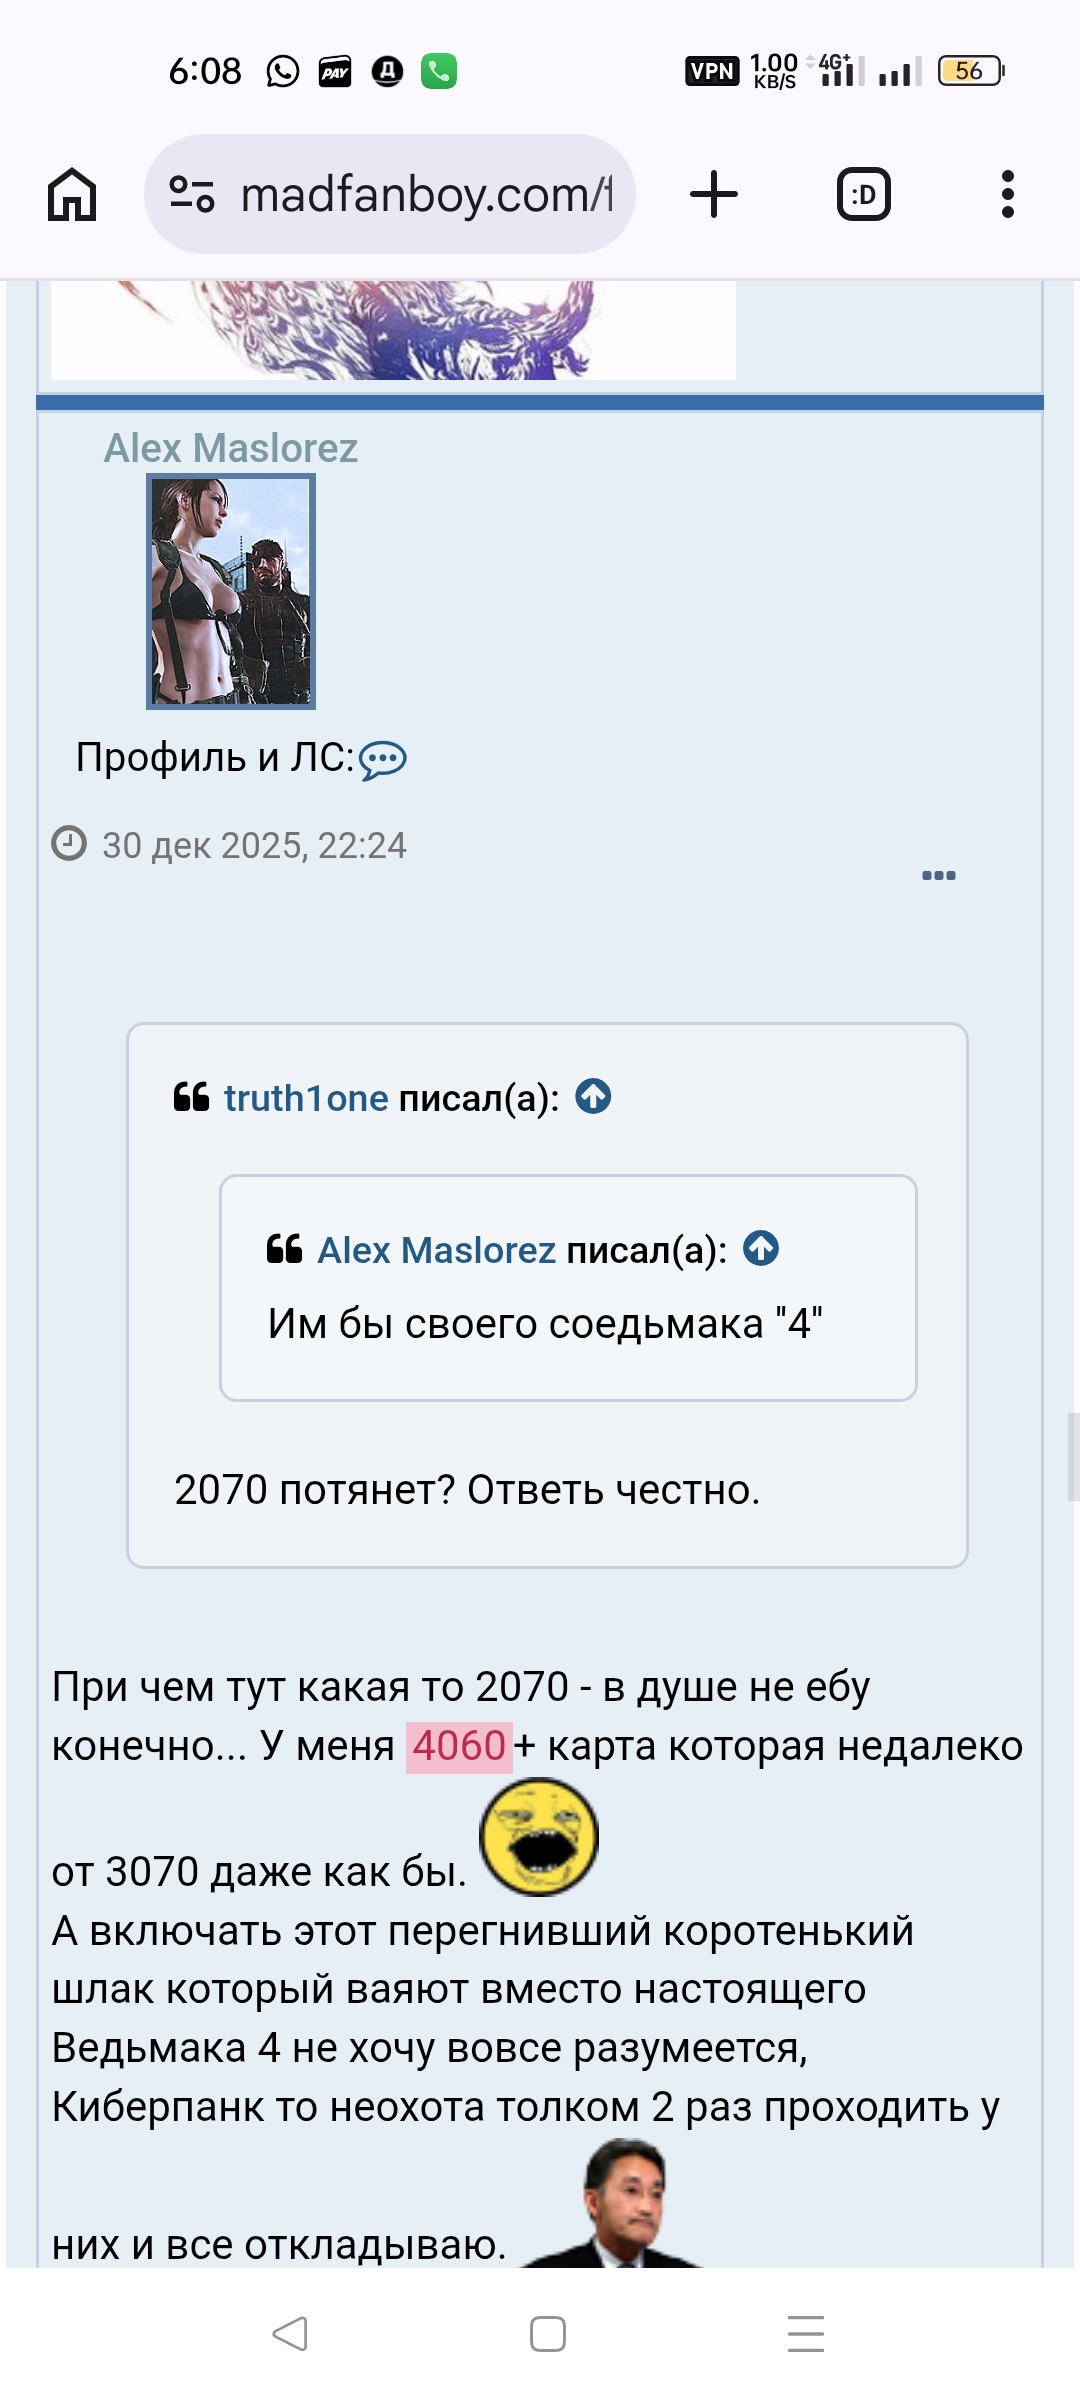This screenshot has height=2400, width=1080.
Task: Open Alex Maslorez profile name link
Action: [231, 448]
